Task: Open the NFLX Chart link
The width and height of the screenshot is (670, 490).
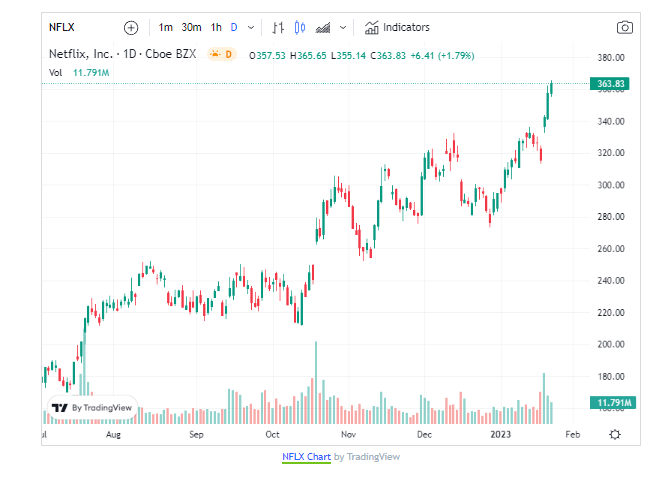Action: pyautogui.click(x=306, y=457)
